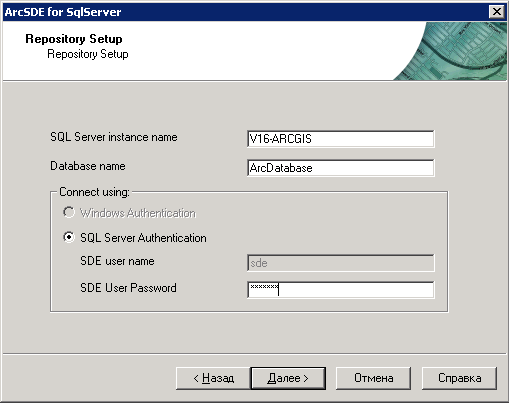Click the 'ArcSDE for SqlServer' title text
The image size is (509, 405).
[x=63, y=12]
